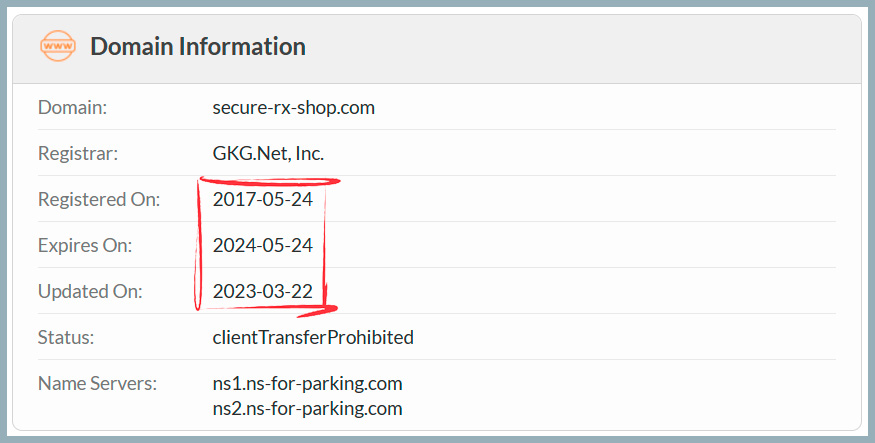The width and height of the screenshot is (875, 443).
Task: Click the 2023-03-22 updated date
Action: coord(263,291)
